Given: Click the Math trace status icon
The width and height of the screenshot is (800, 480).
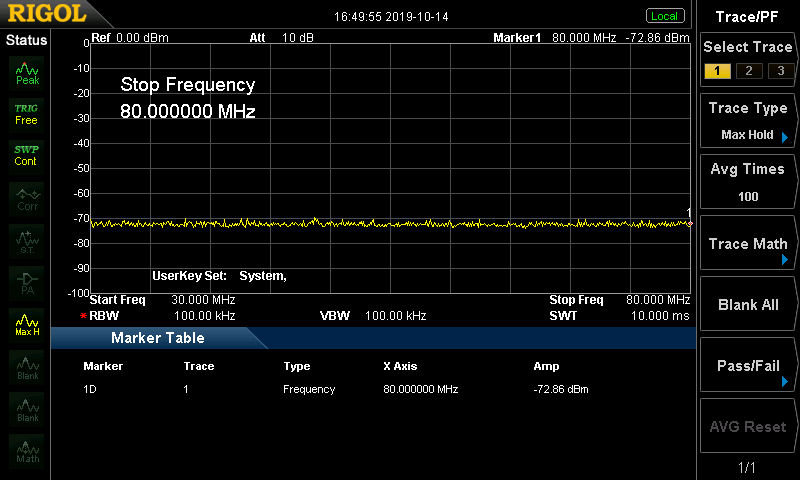Looking at the screenshot, I should click(27, 450).
